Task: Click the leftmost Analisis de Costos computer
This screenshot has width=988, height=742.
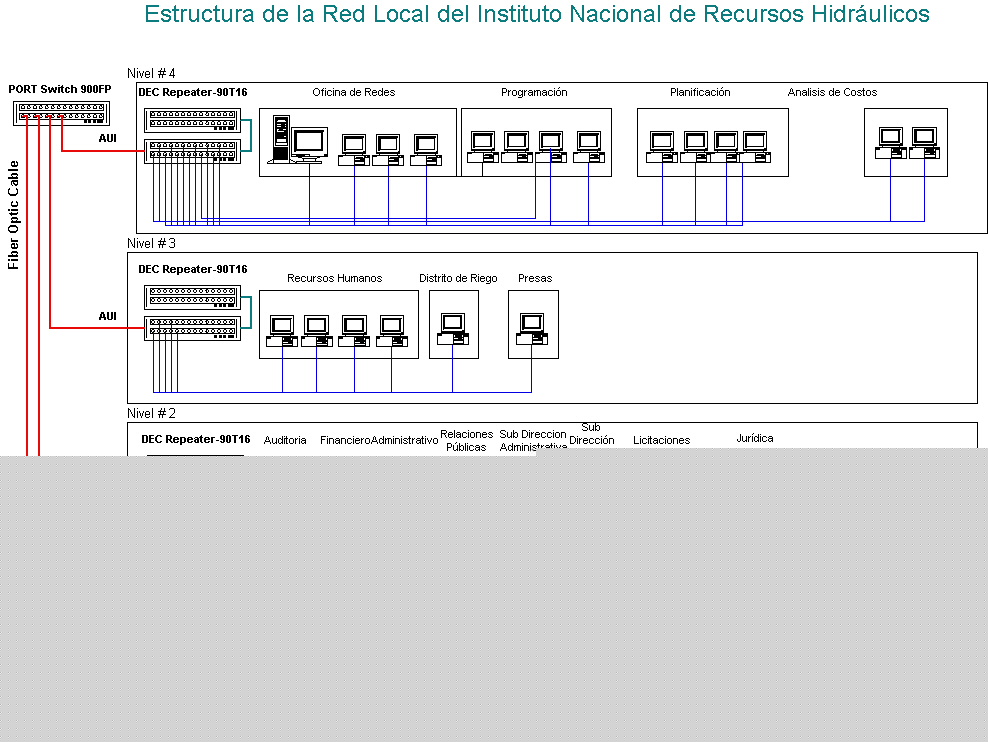Action: click(889, 143)
